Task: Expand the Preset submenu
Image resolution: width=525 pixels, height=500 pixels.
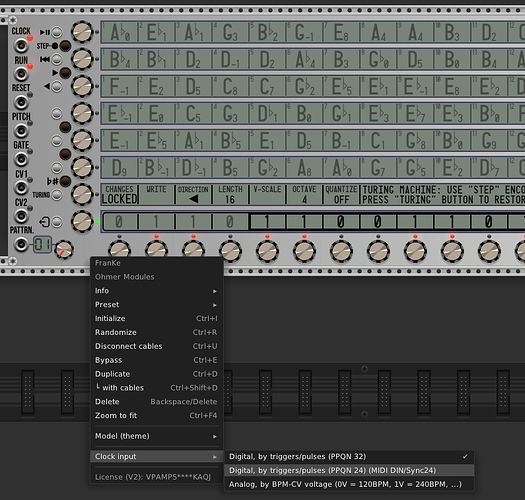Action: coord(156,305)
